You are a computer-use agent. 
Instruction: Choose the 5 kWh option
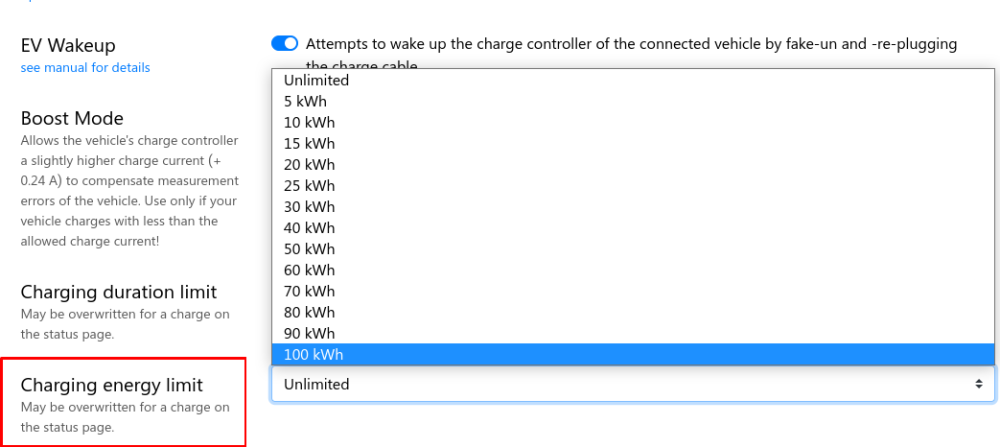[305, 101]
